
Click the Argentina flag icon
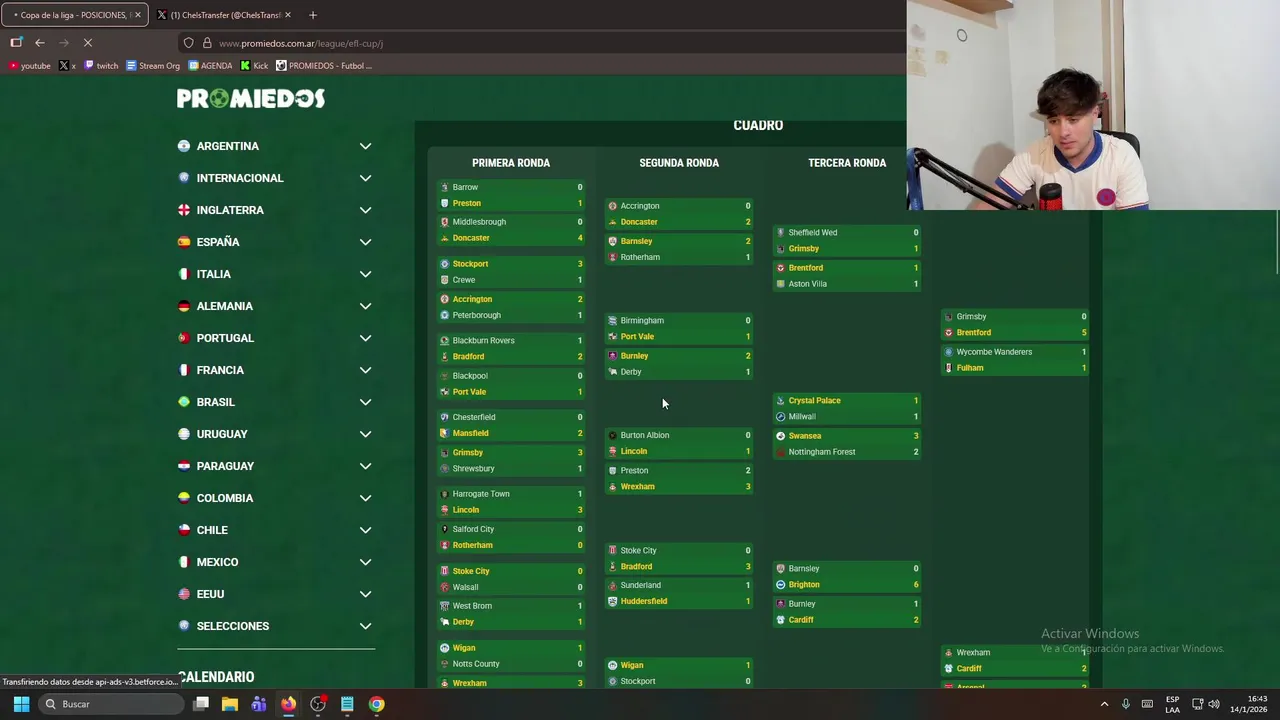pyautogui.click(x=184, y=146)
